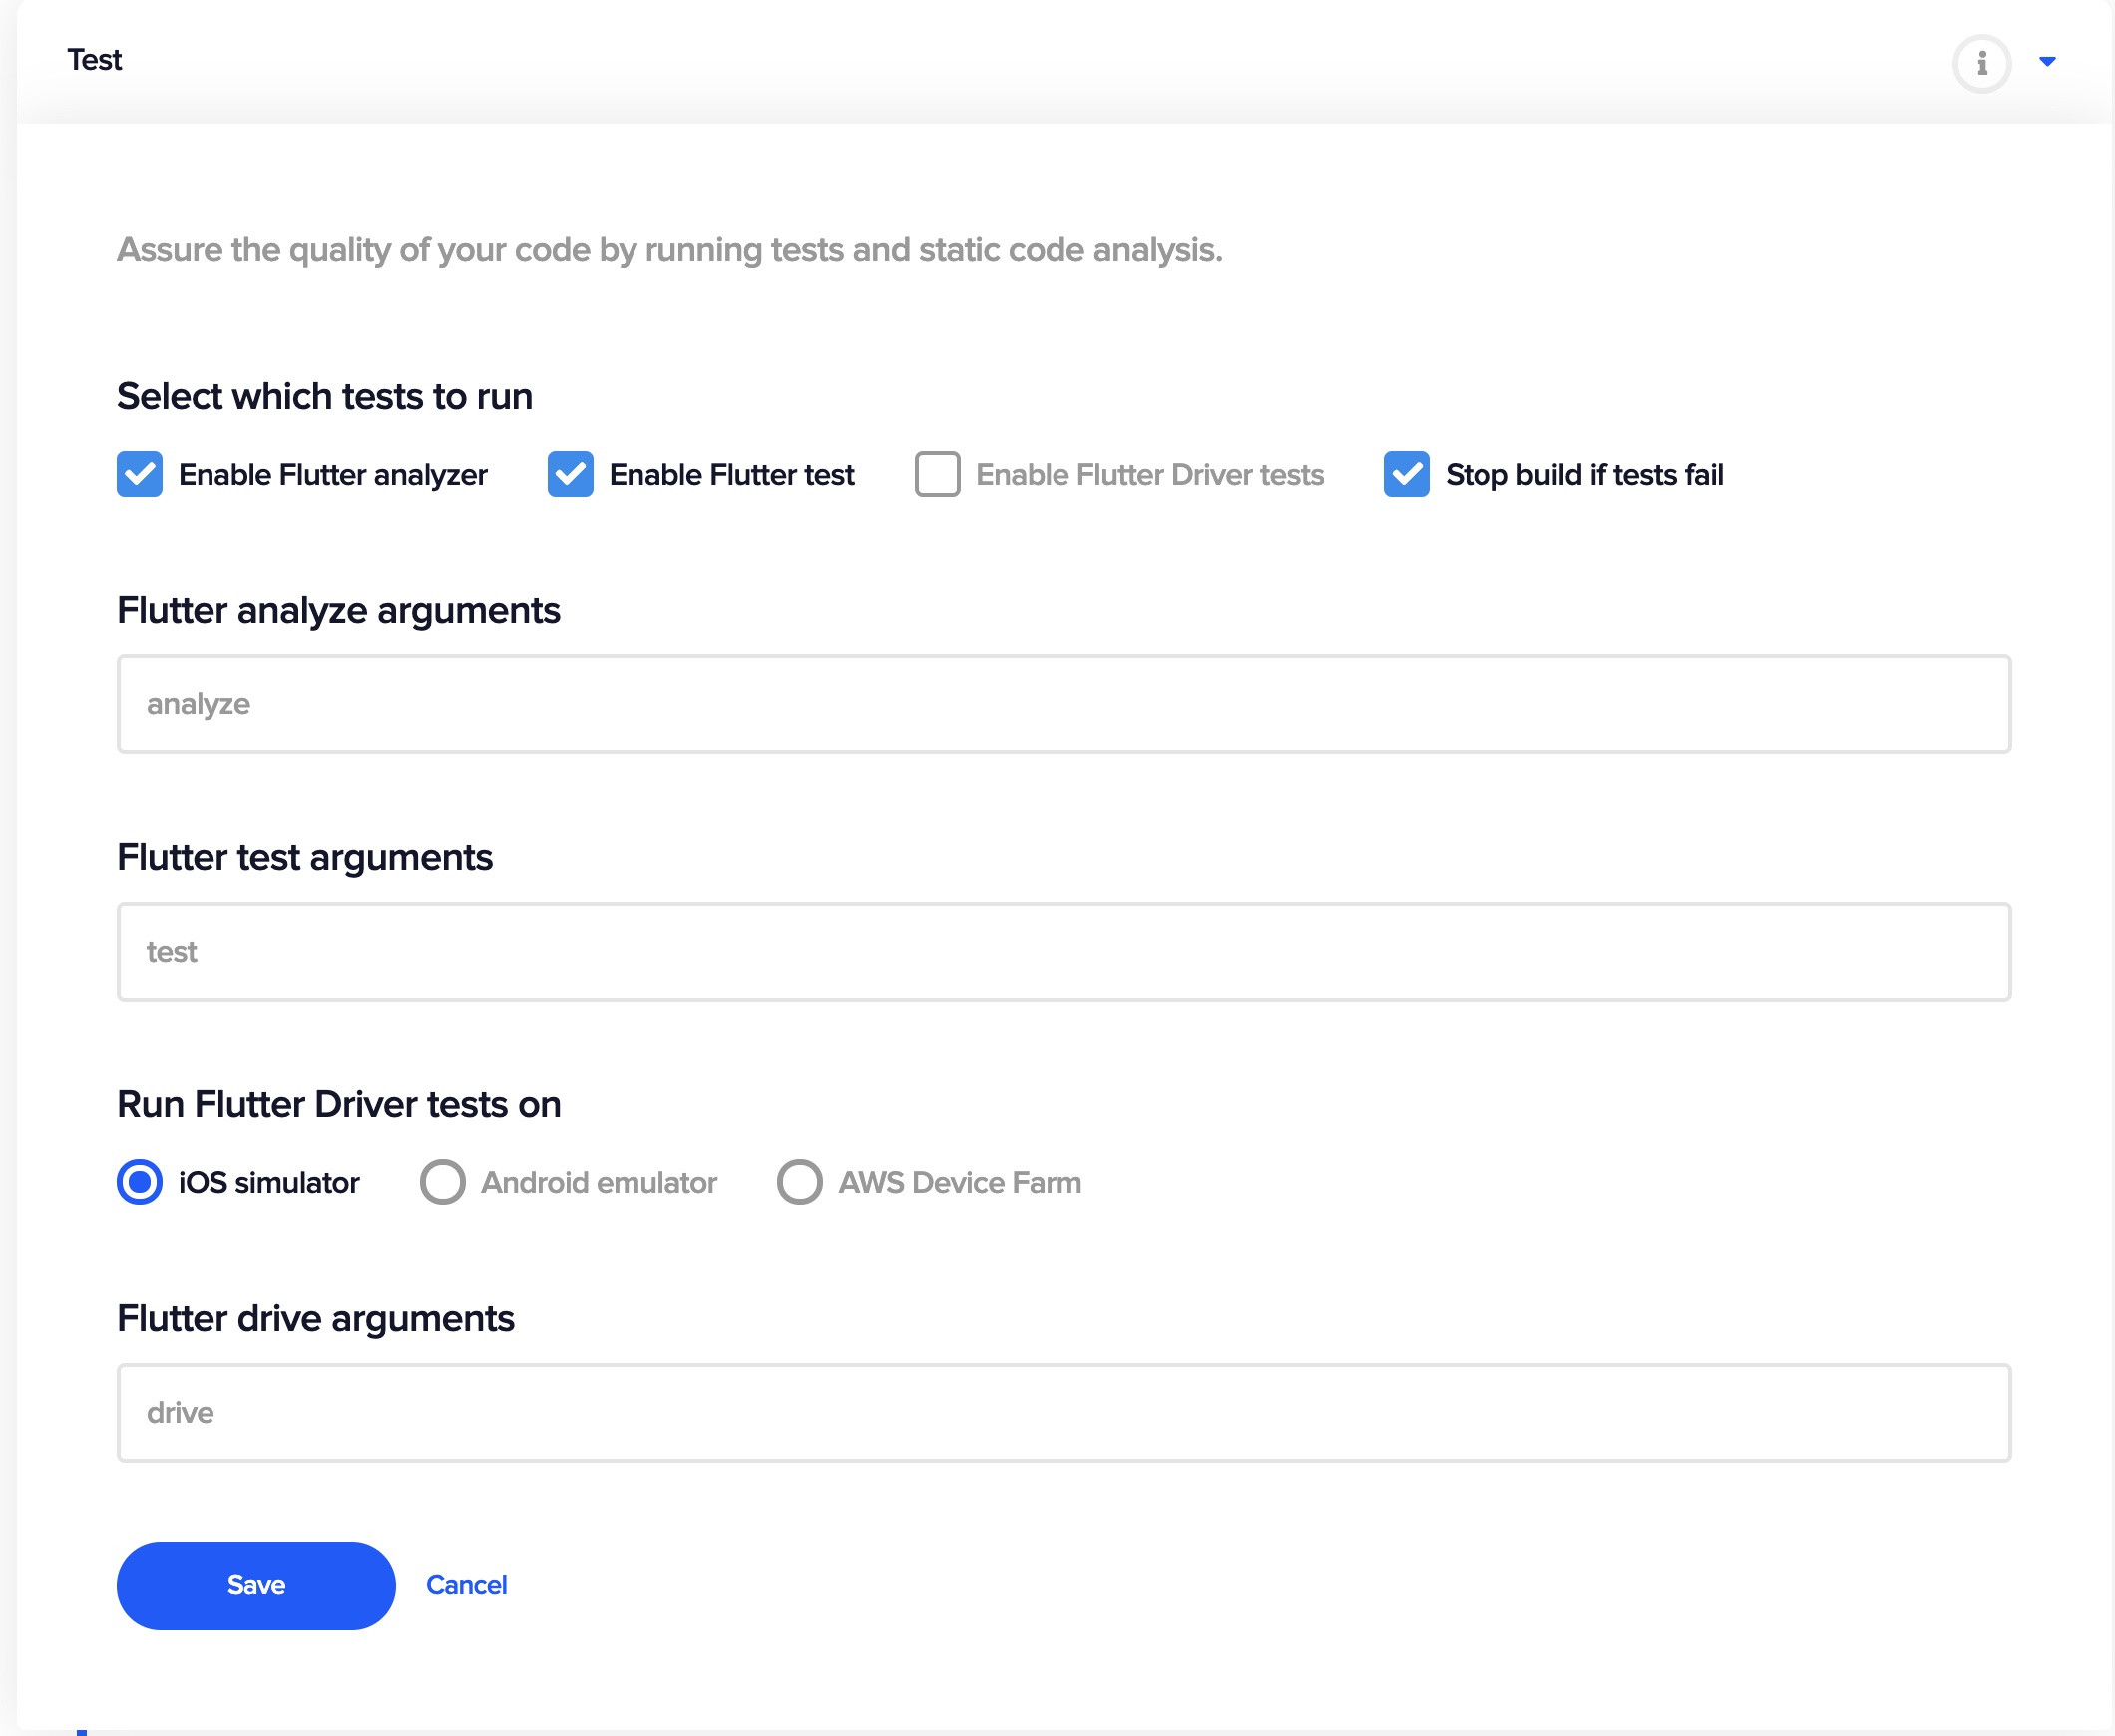Click into Flutter drive arguments field
The width and height of the screenshot is (2115, 1736).
pyautogui.click(x=1063, y=1412)
